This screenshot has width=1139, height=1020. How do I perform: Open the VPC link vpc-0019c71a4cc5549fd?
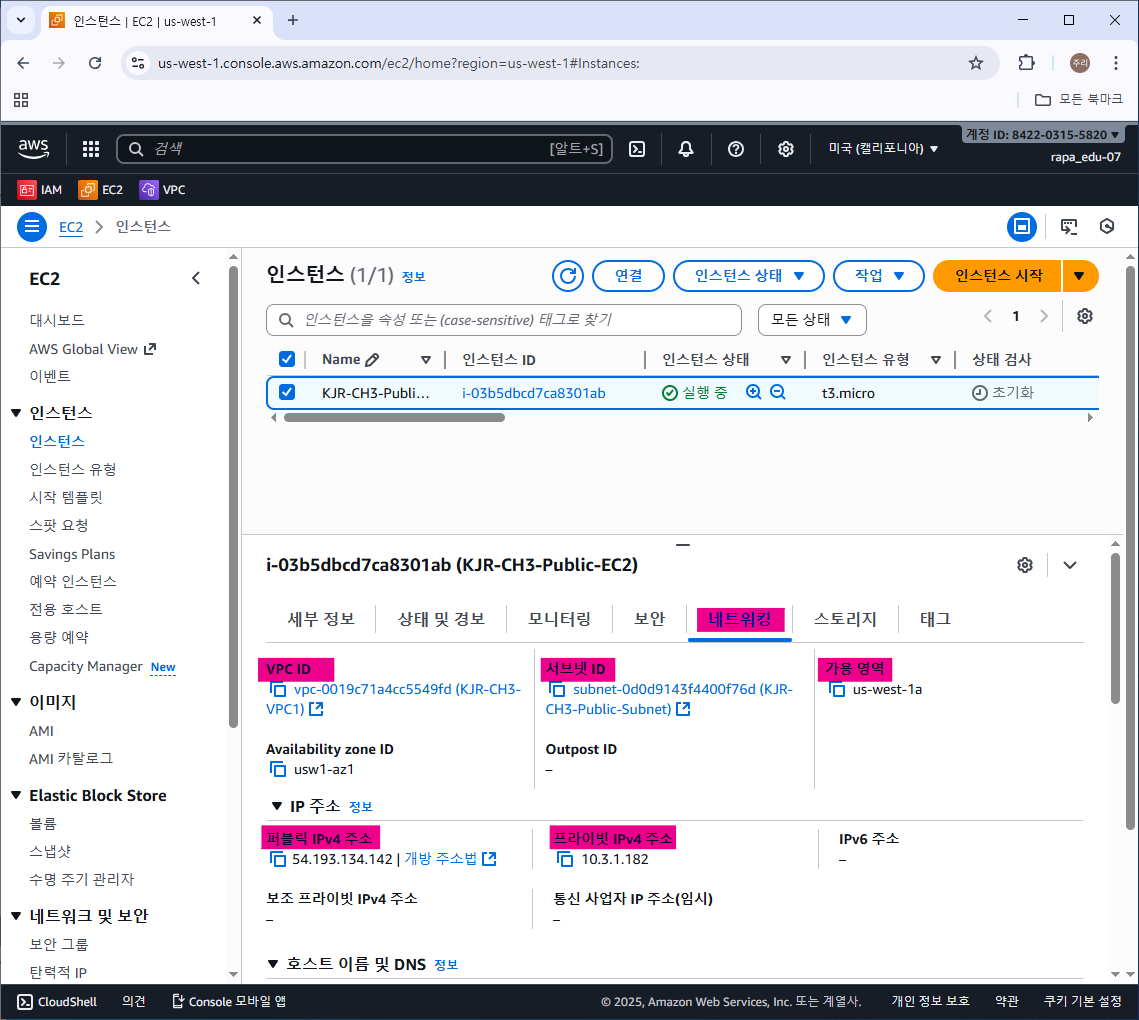tap(394, 699)
